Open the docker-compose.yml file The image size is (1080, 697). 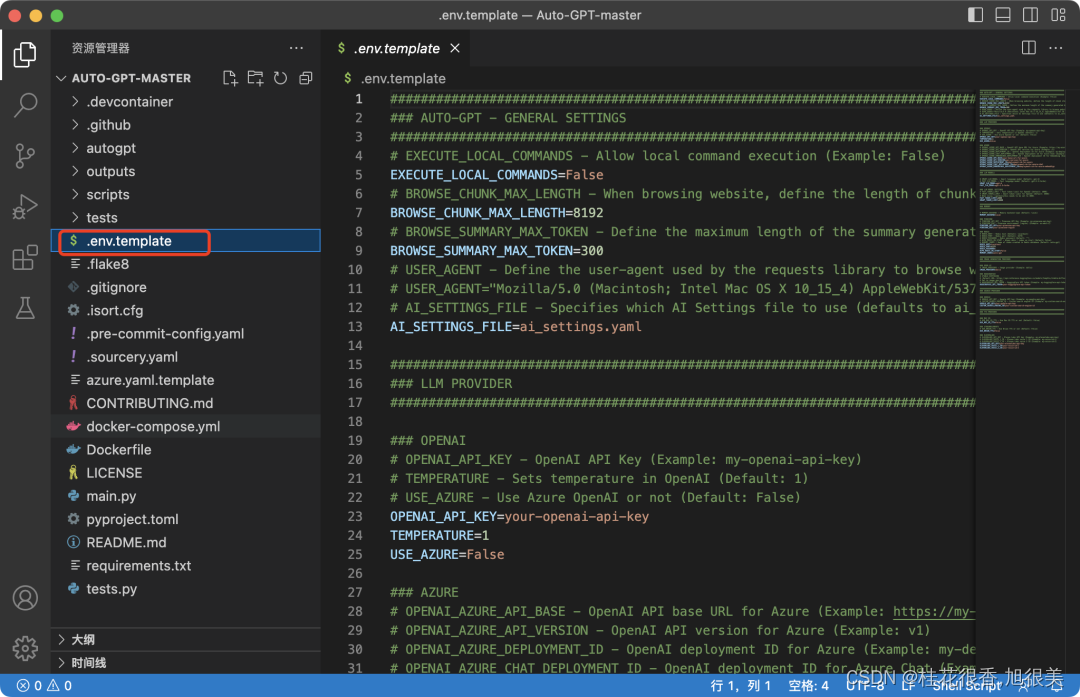(x=186, y=426)
